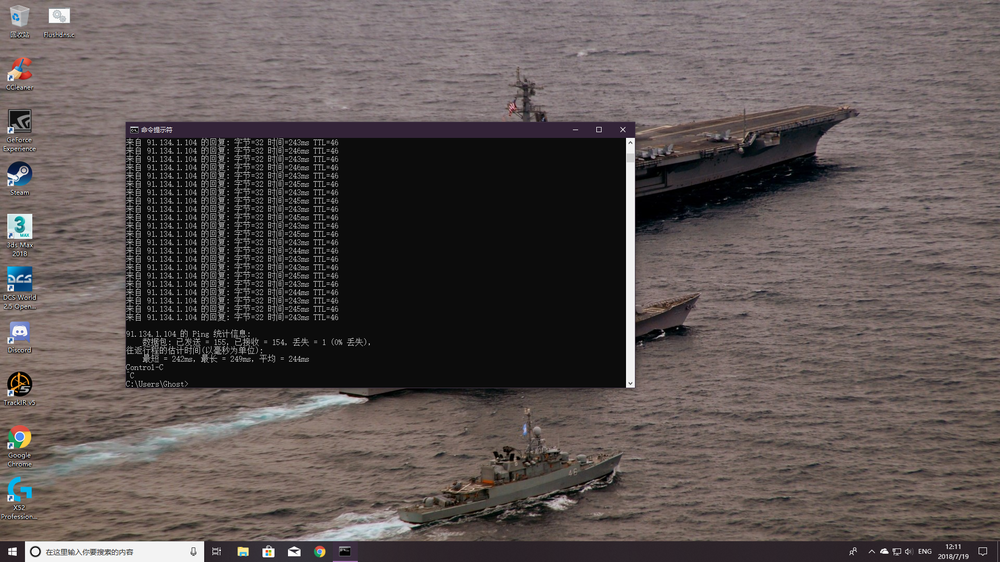Open the clock showing 12:11

tap(953, 551)
